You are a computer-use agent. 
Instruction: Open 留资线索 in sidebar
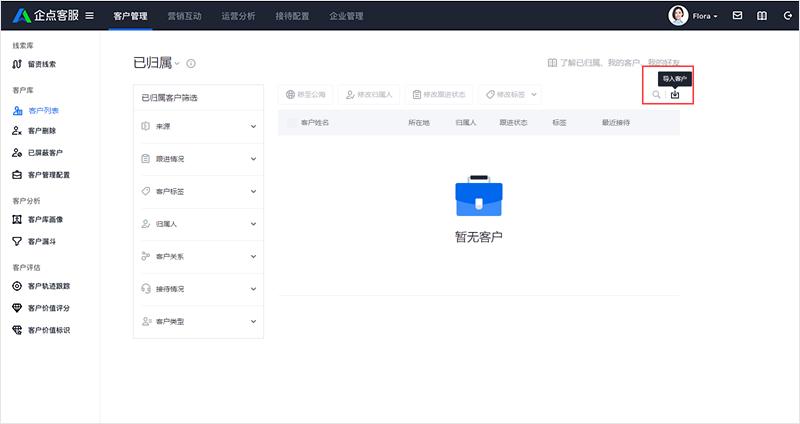34,64
